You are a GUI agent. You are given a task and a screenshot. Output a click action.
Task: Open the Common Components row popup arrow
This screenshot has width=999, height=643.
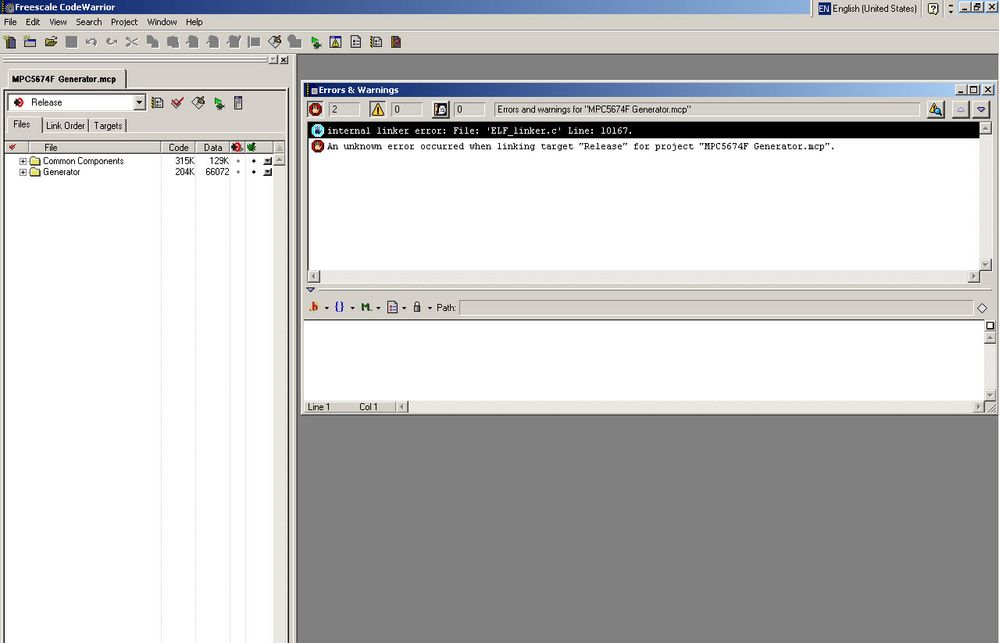268,161
